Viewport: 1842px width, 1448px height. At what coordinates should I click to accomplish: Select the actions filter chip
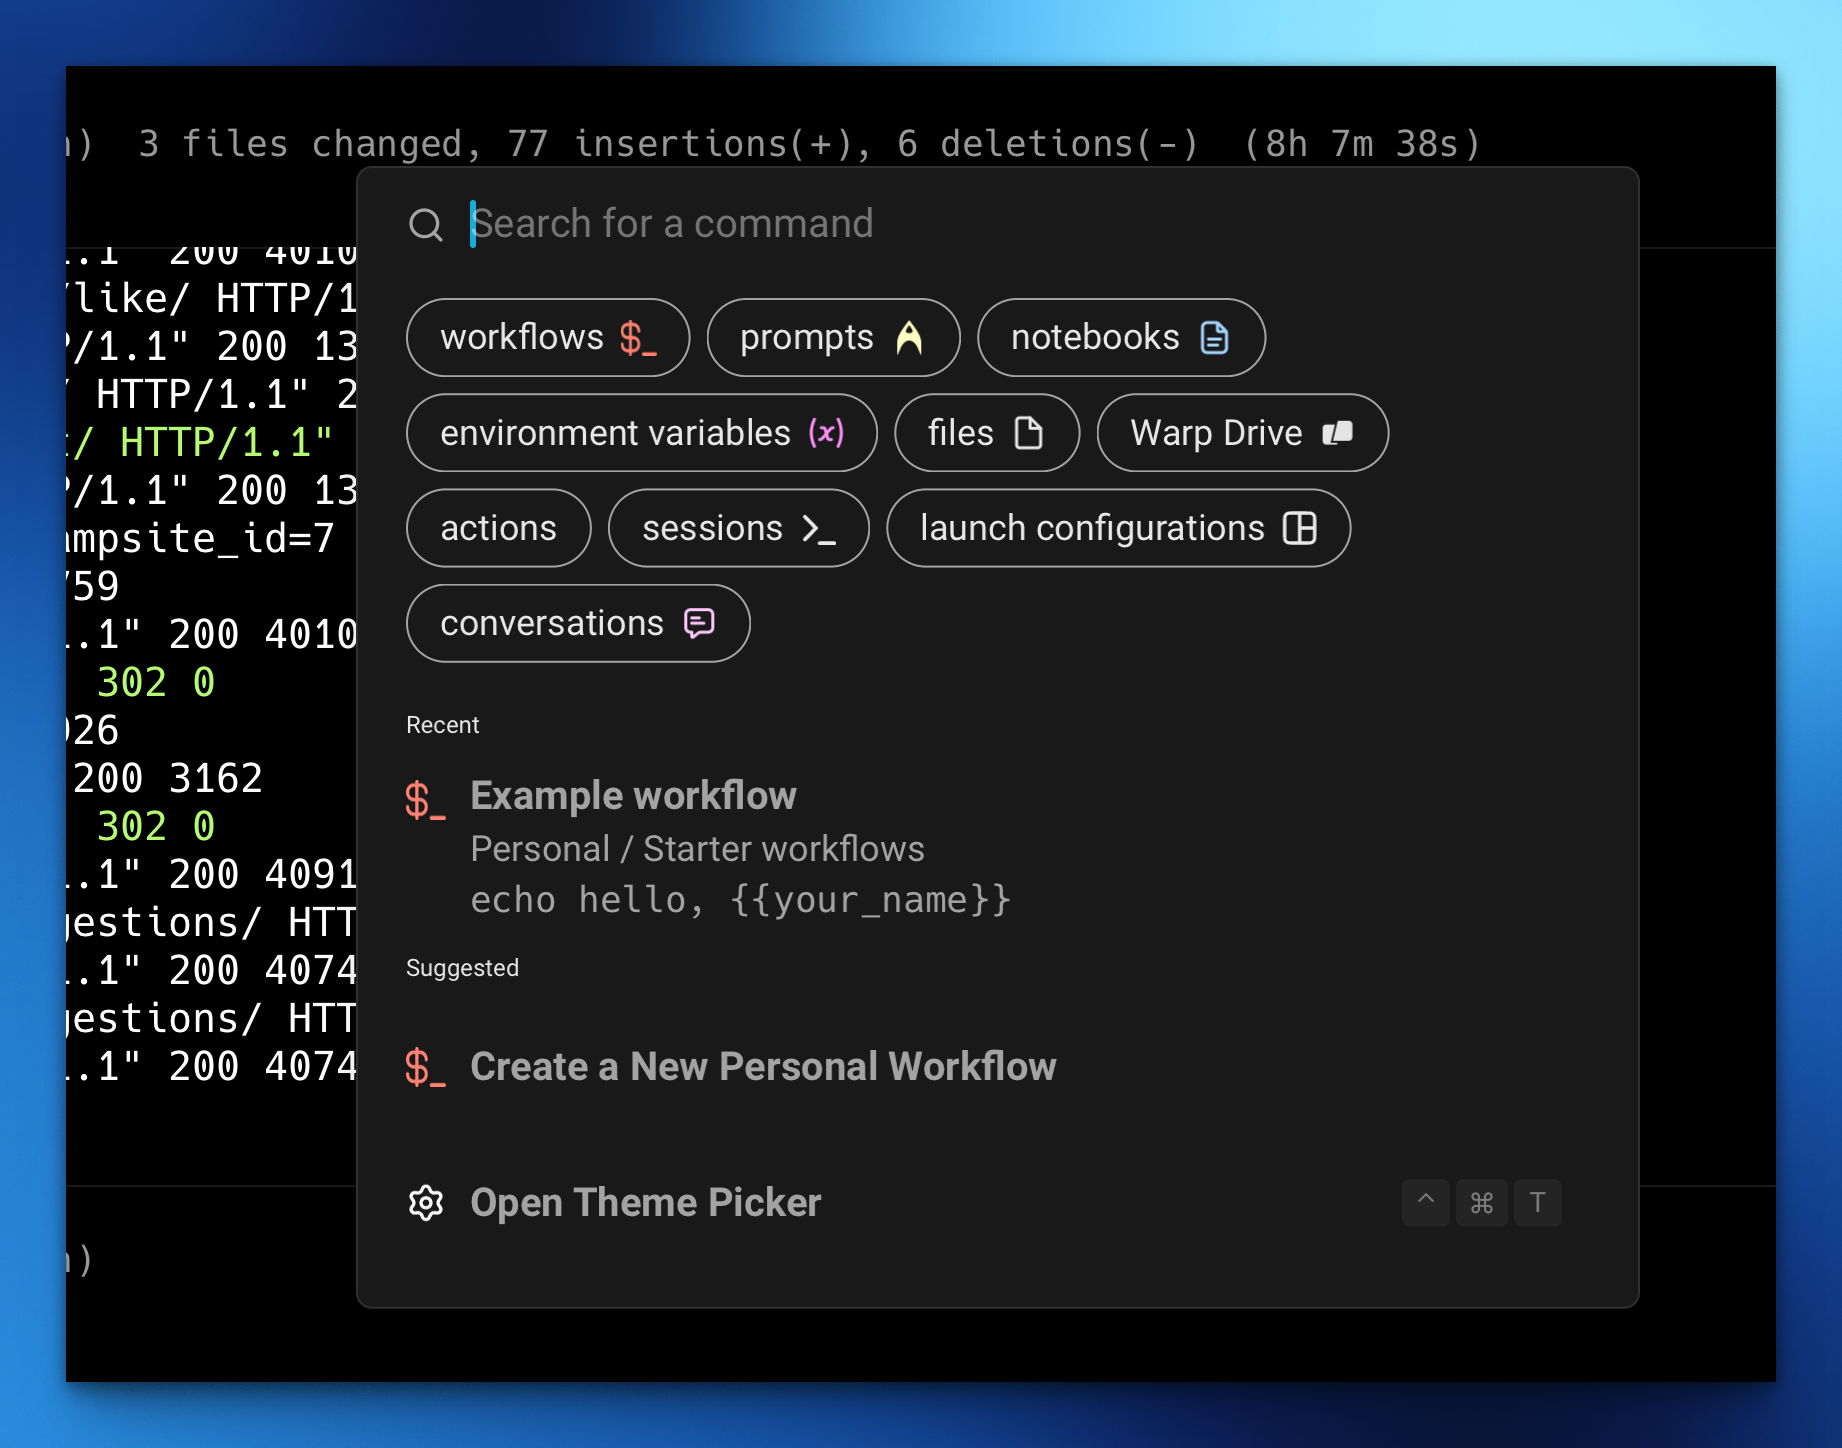pyautogui.click(x=498, y=528)
